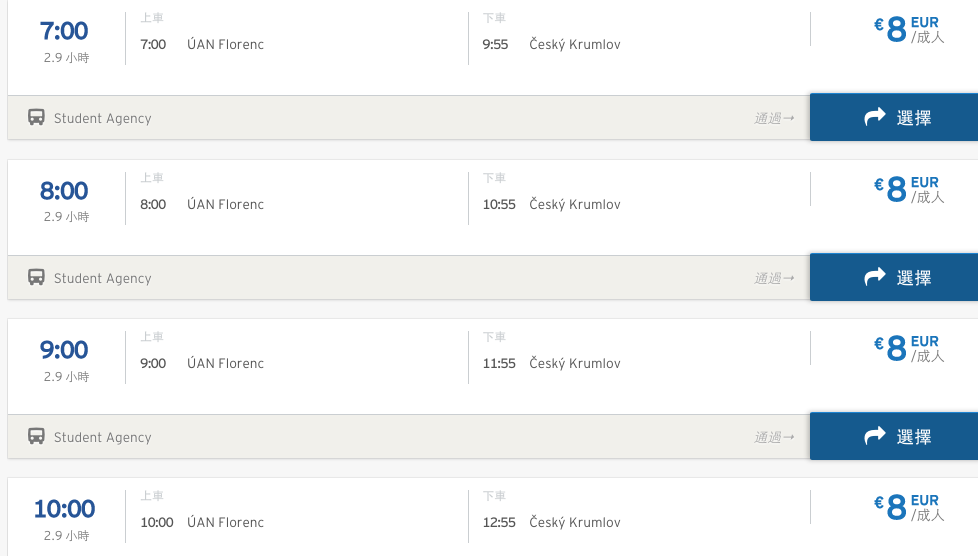Click the €8 EUR price of 7:00 trip
The height and width of the screenshot is (556, 978).
pyautogui.click(x=909, y=29)
